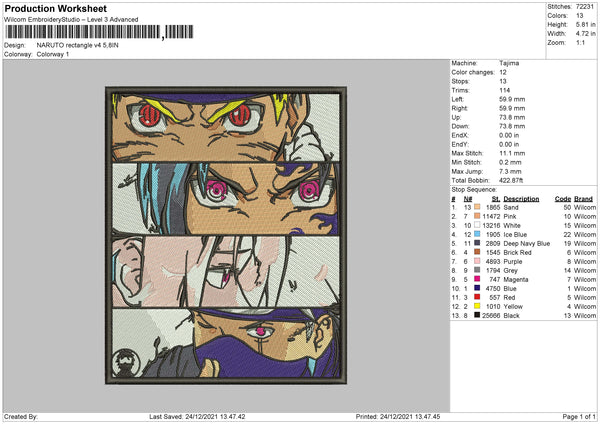Click the Left value 59.9 mm

point(512,99)
